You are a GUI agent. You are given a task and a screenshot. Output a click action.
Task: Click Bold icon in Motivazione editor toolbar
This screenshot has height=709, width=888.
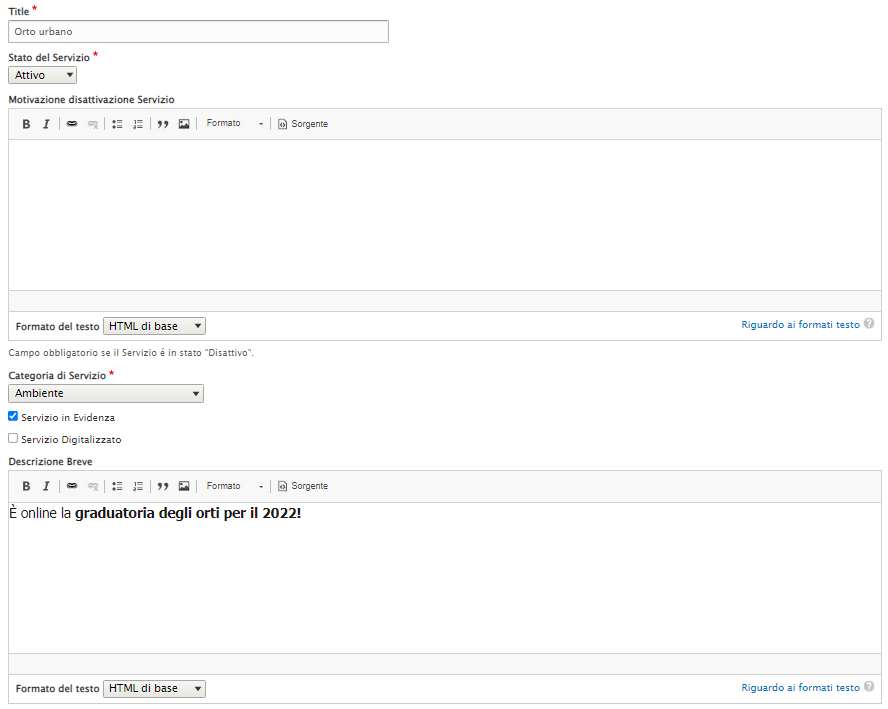tap(26, 124)
